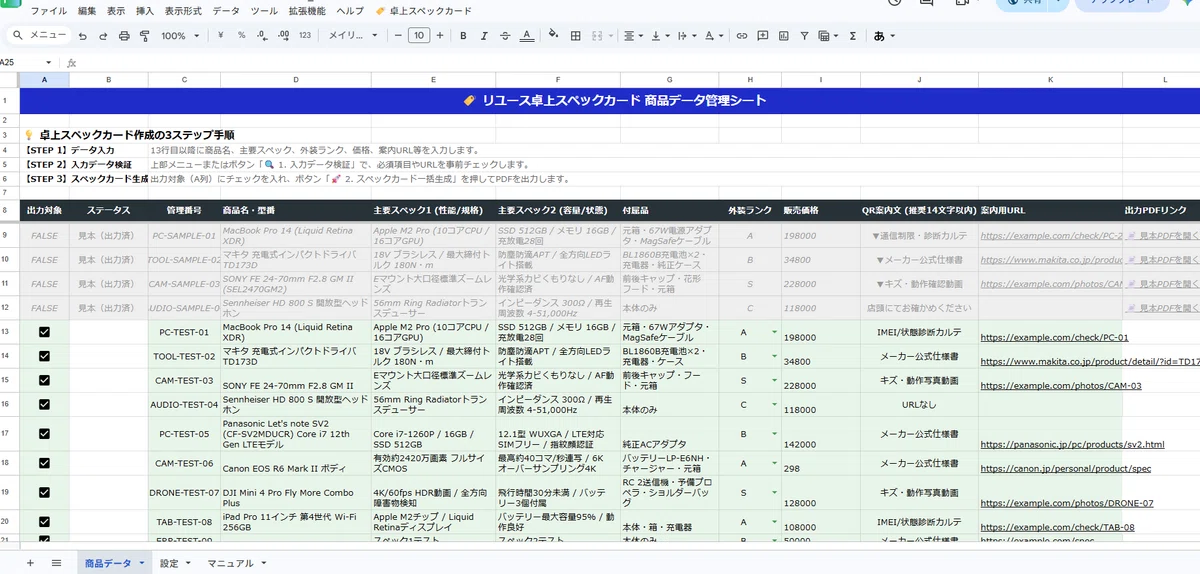The image size is (1200, 574).
Task: Click the メニュー search box
Action: tap(39, 35)
